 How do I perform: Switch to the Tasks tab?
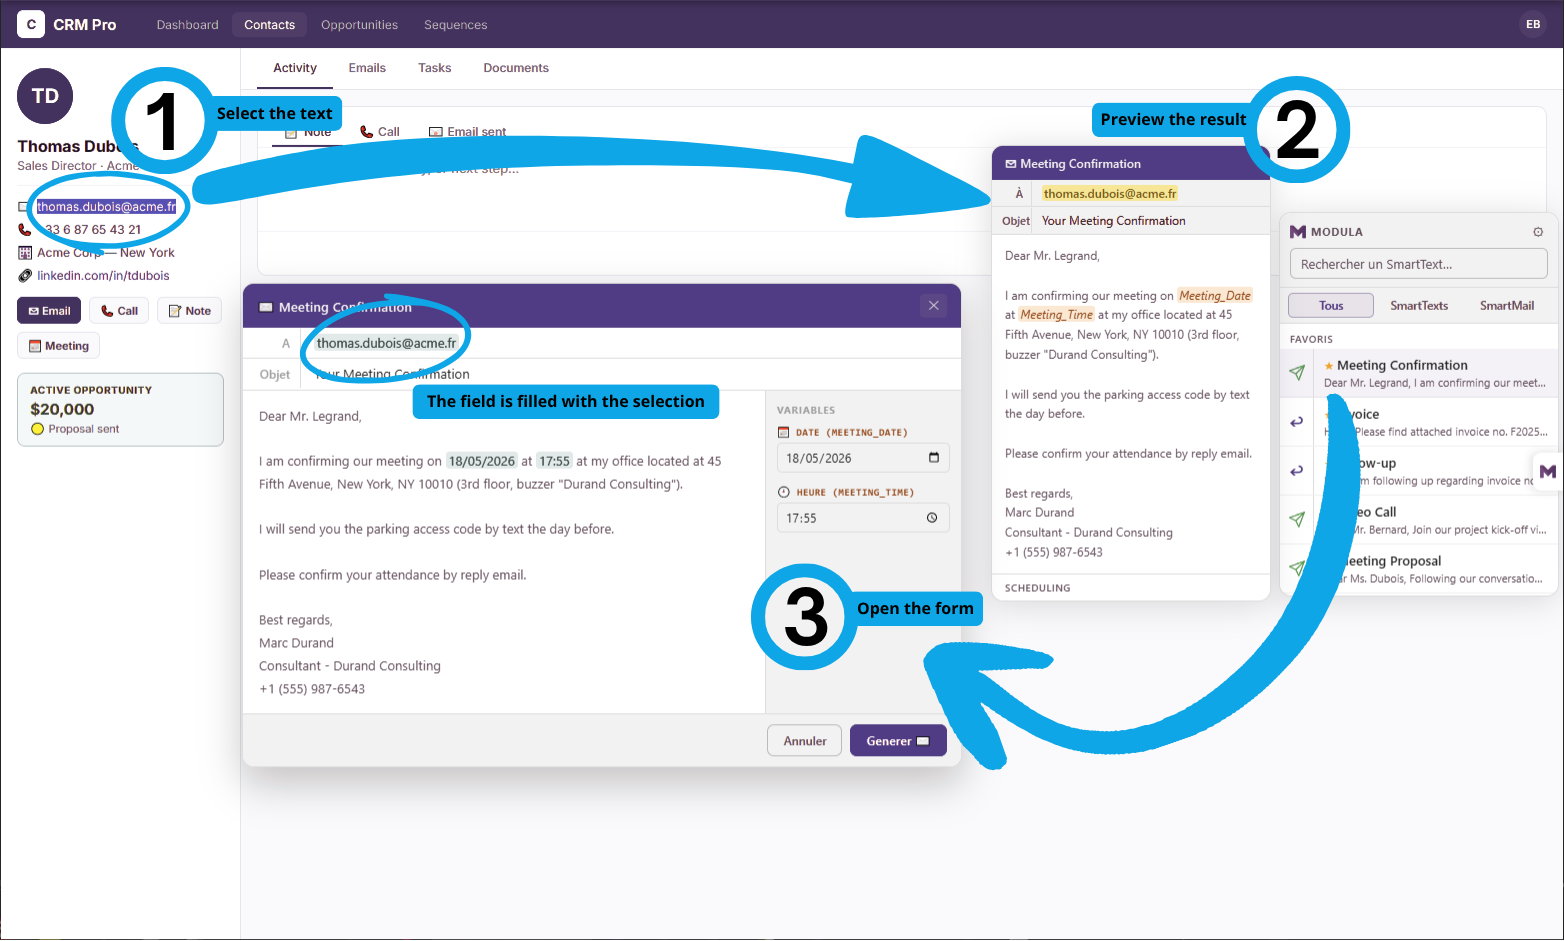[x=435, y=68]
